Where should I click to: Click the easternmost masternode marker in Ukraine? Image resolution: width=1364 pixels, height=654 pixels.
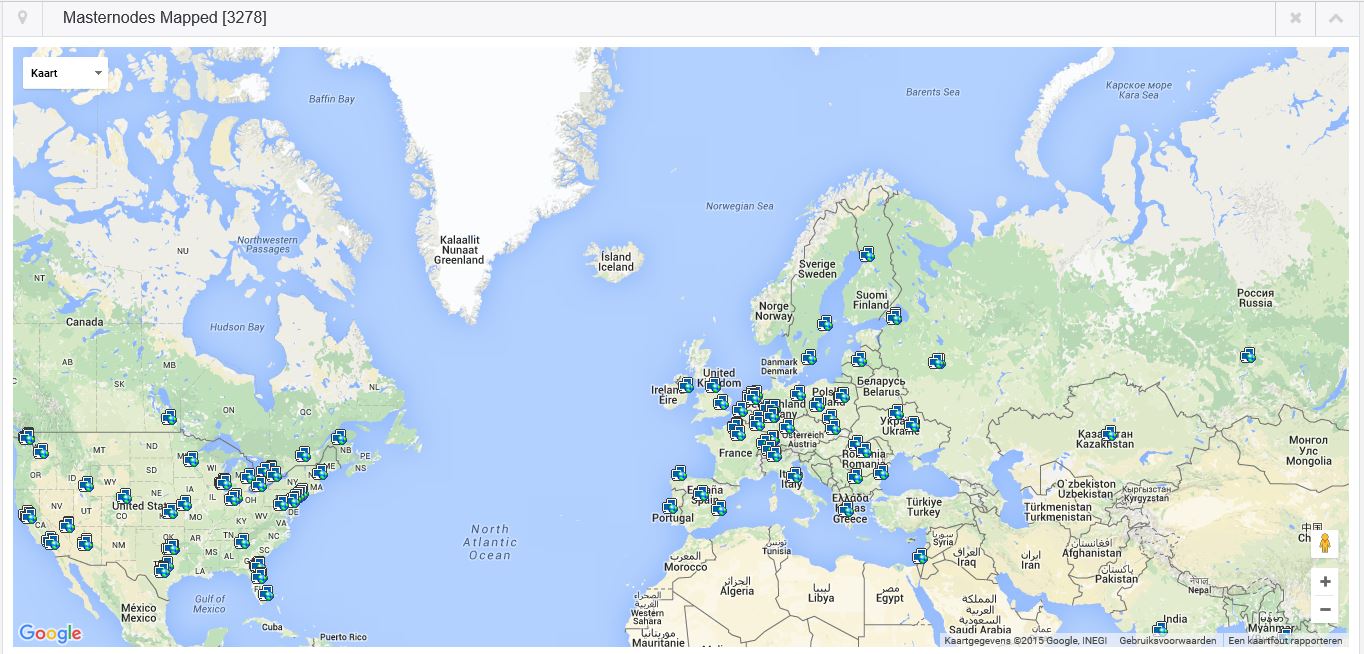912,424
